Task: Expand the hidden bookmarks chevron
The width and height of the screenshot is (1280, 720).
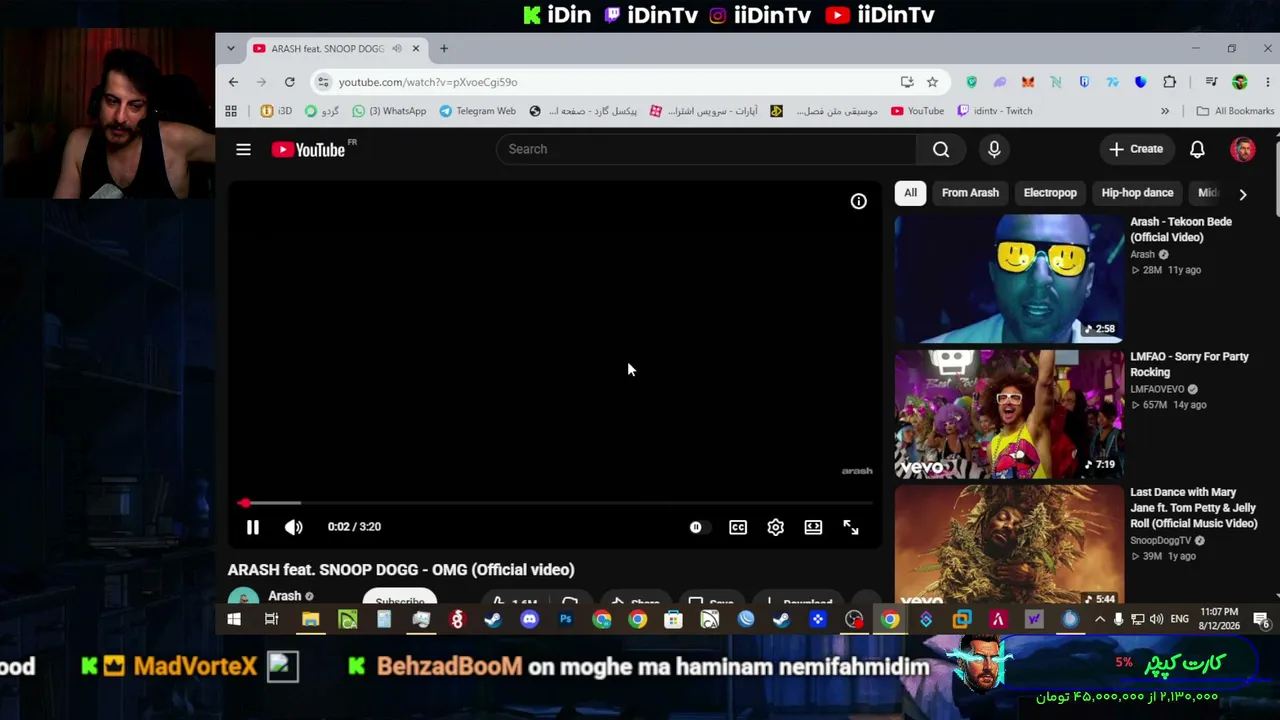Action: tap(1165, 111)
